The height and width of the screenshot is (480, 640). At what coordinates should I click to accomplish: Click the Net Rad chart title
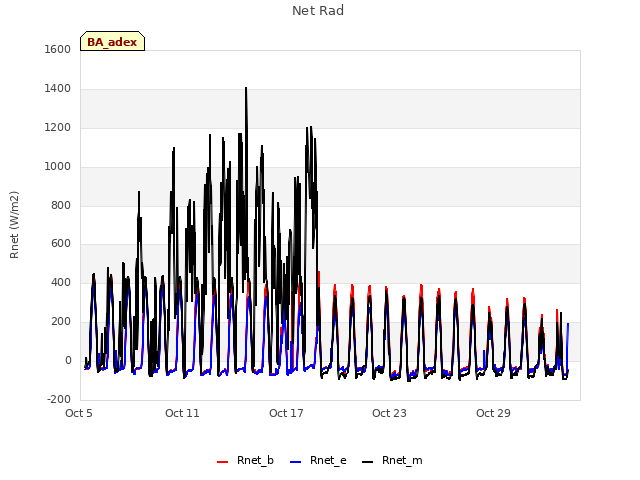coord(318,11)
